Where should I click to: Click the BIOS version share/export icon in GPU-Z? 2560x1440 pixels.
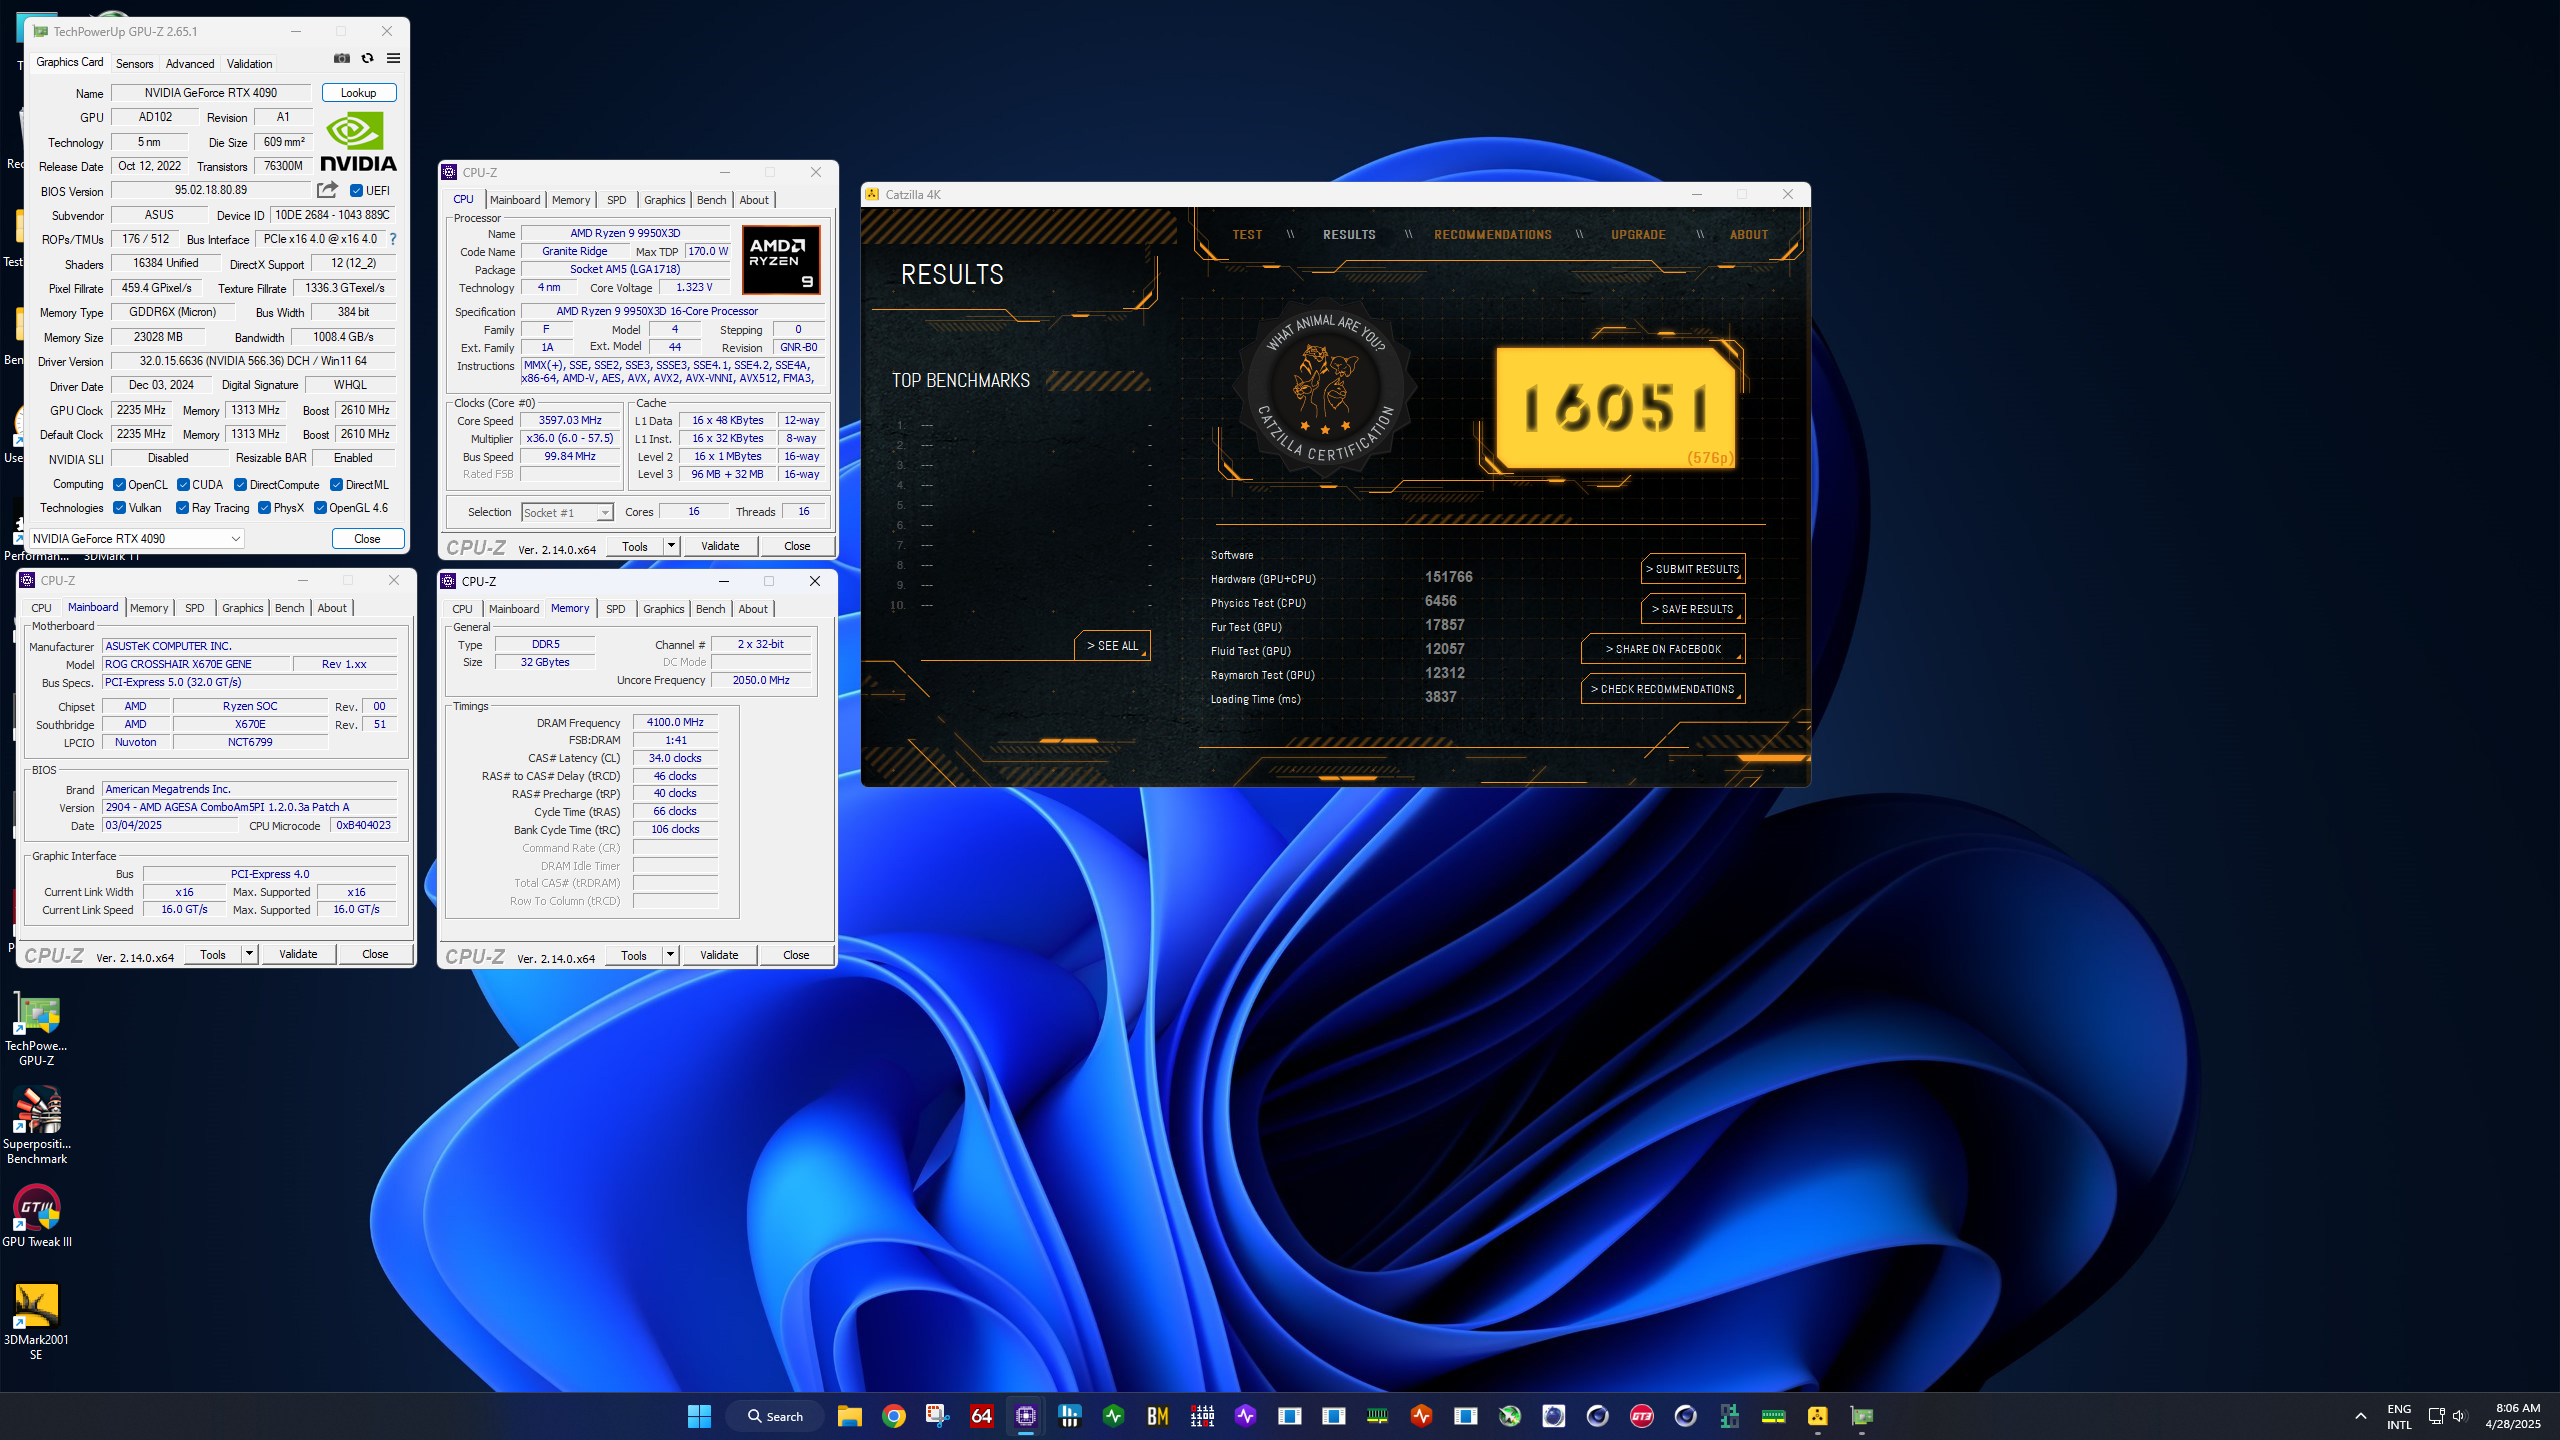point(327,190)
